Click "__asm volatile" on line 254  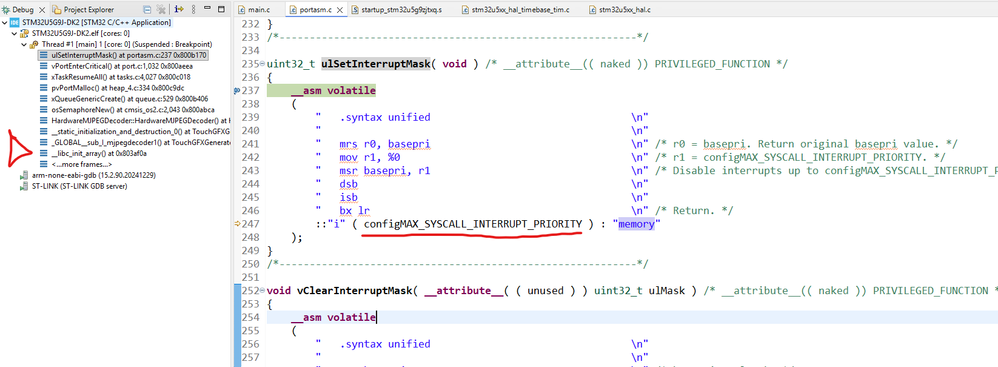(x=334, y=317)
